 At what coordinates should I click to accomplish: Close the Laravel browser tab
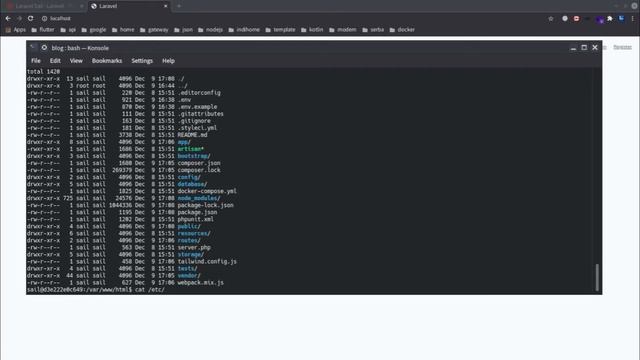pyautogui.click(x=165, y=6)
